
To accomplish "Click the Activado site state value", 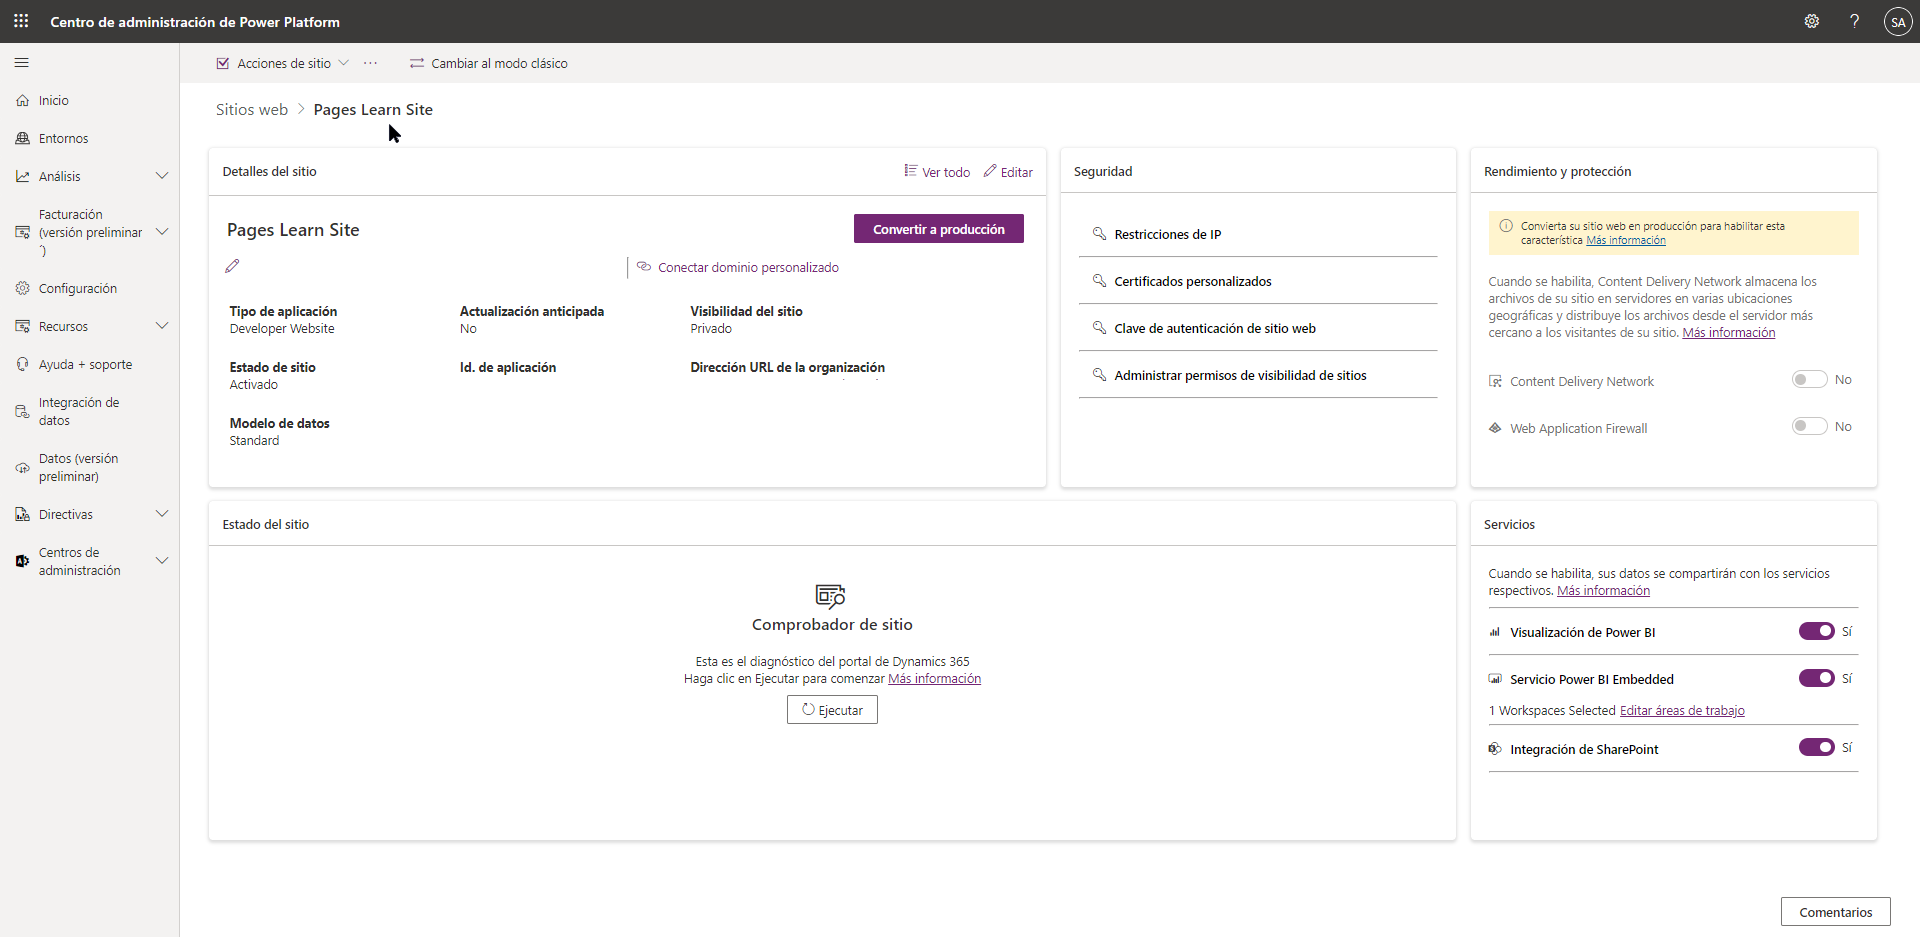I will (x=254, y=385).
